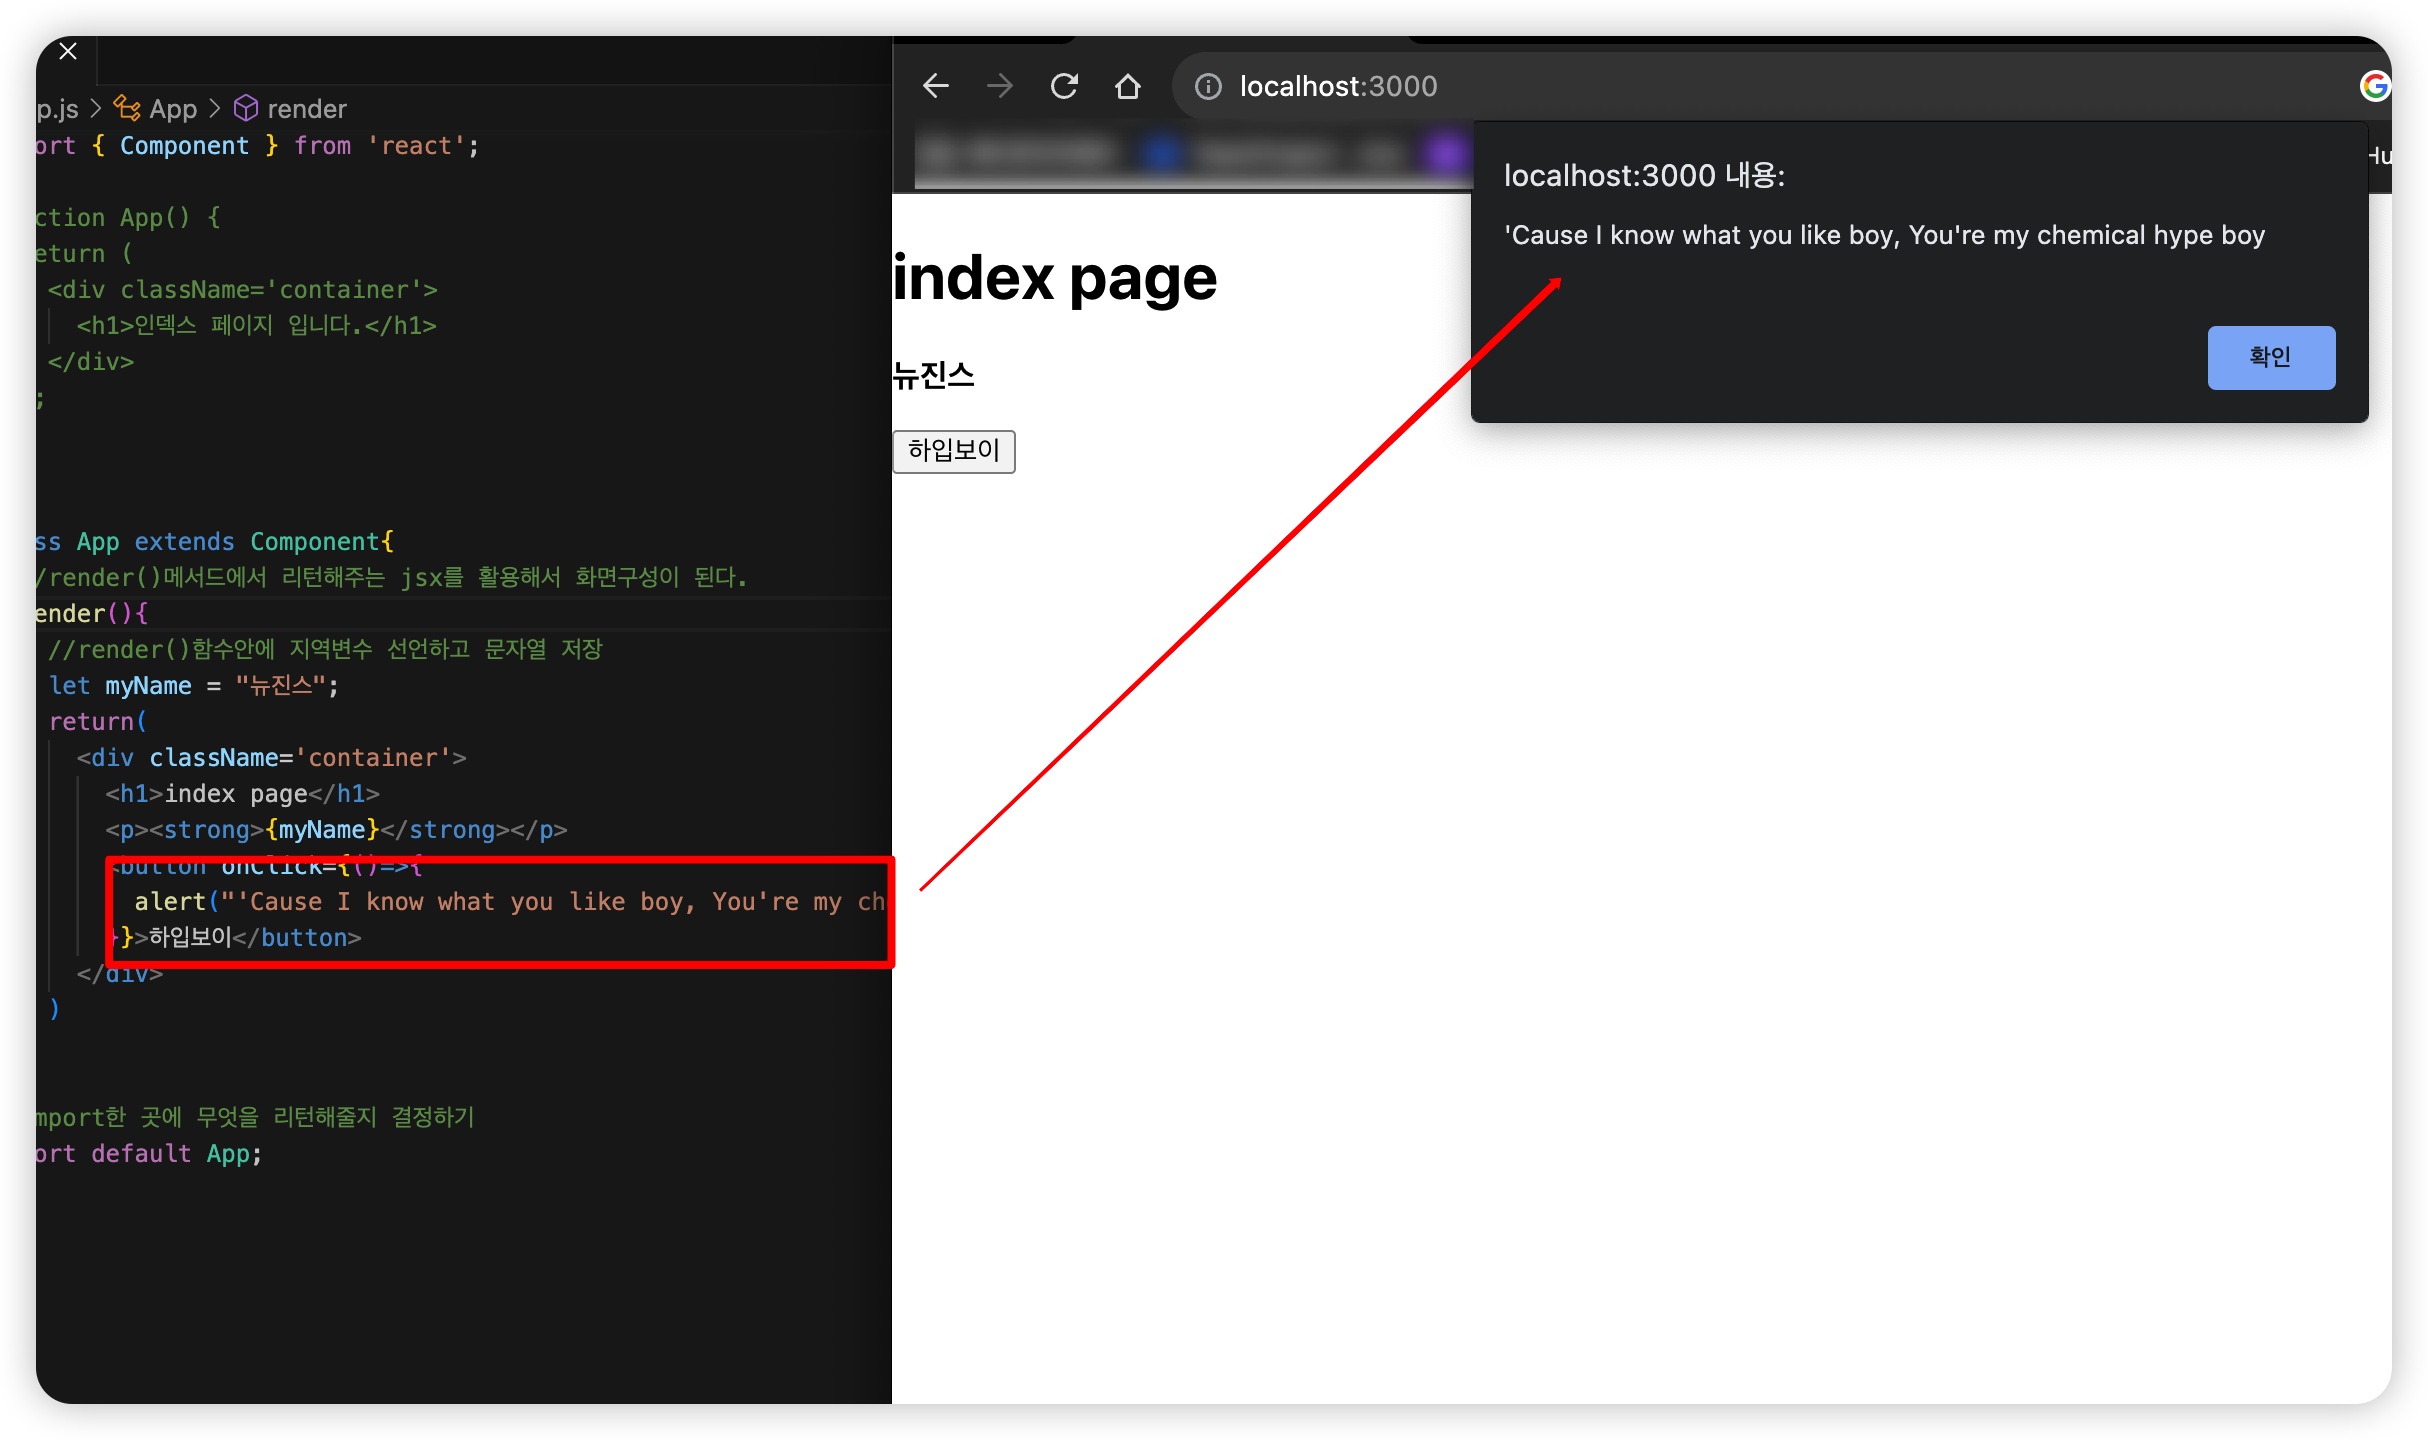
Task: Click the blurred purple bookmark icon
Action: point(1444,155)
